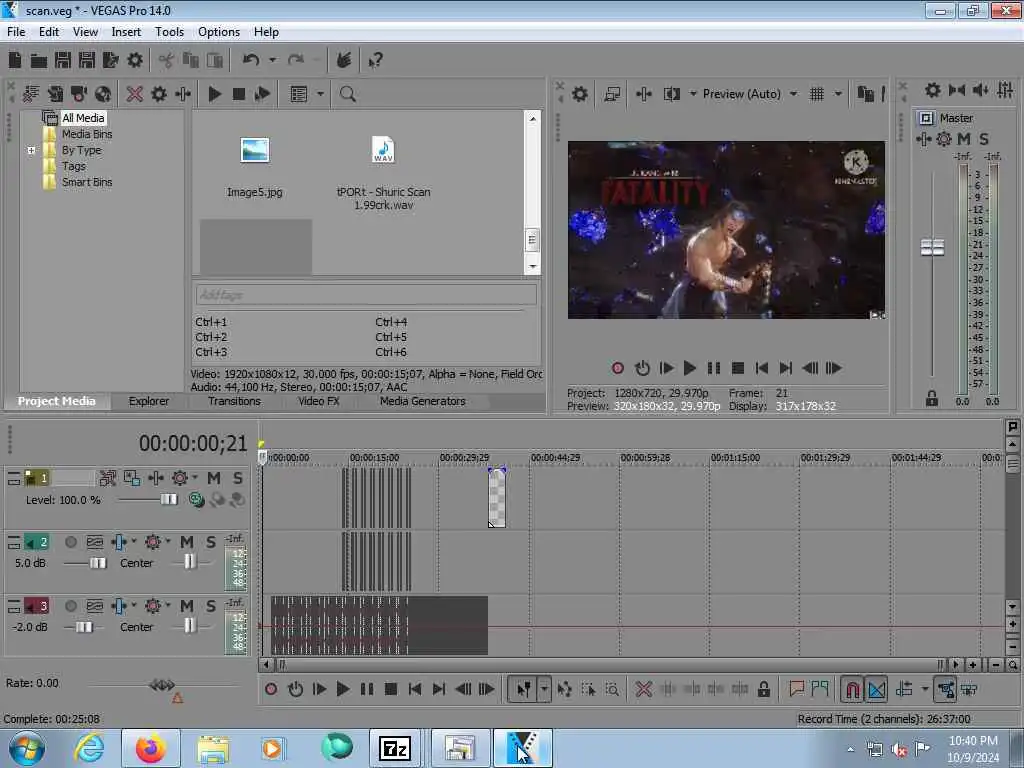Viewport: 1024px width, 768px height.
Task: Open auto ripple dropdown arrow
Action: point(925,689)
